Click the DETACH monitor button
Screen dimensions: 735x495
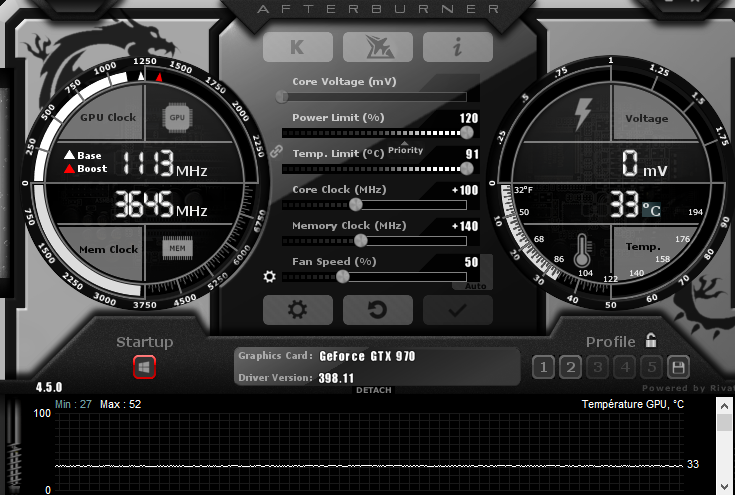click(374, 390)
